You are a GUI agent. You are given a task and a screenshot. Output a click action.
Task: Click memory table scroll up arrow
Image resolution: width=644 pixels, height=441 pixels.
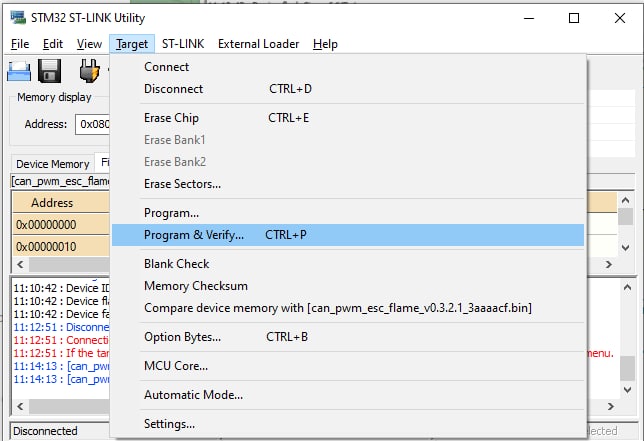(x=626, y=200)
